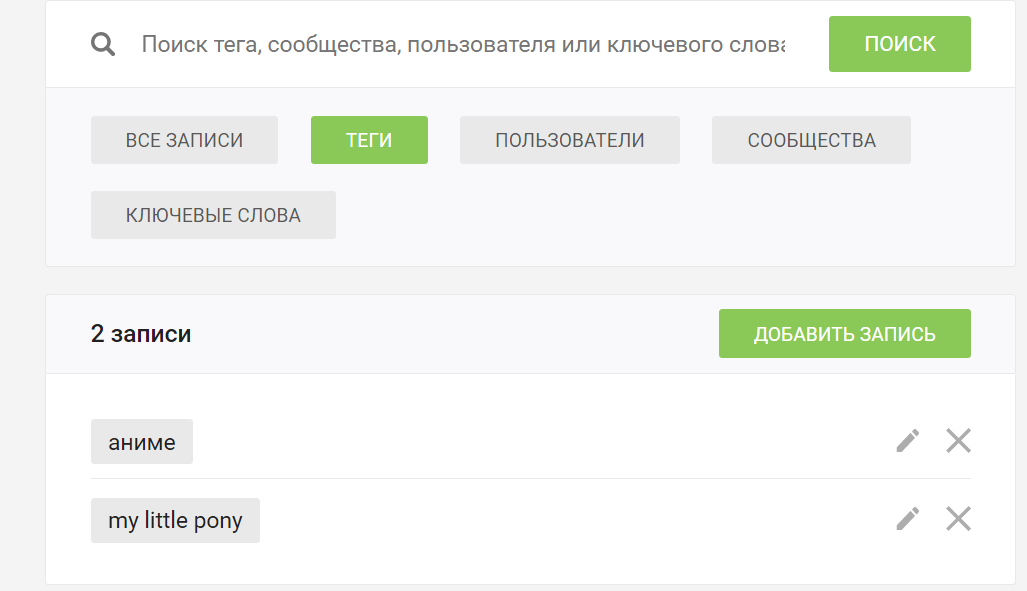1027x591 pixels.
Task: Choose the КЛЮЧЕВЫЕ СЛОВА filter
Action: coord(213,215)
